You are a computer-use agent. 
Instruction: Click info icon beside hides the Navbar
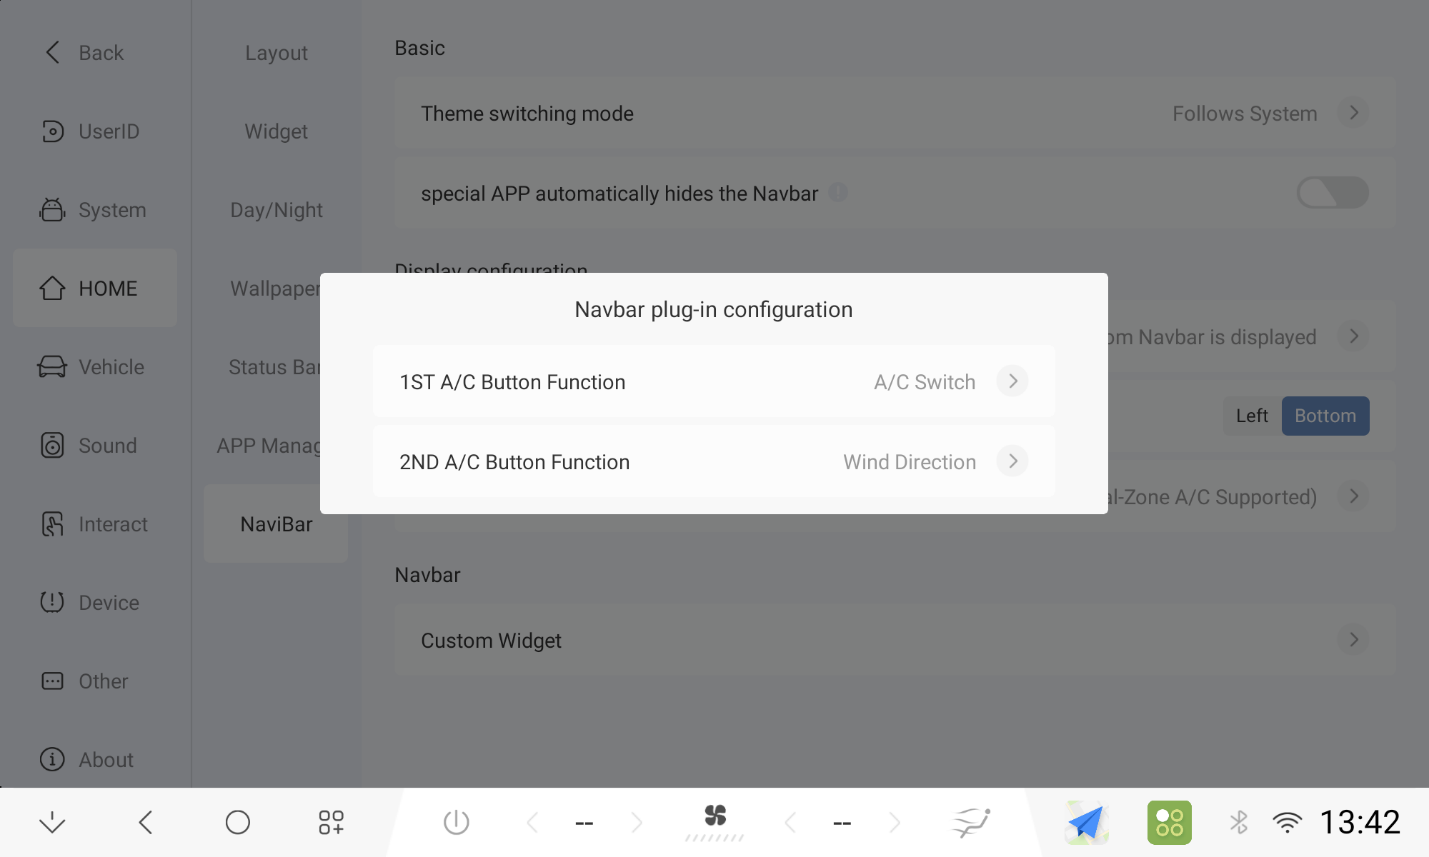coord(839,192)
